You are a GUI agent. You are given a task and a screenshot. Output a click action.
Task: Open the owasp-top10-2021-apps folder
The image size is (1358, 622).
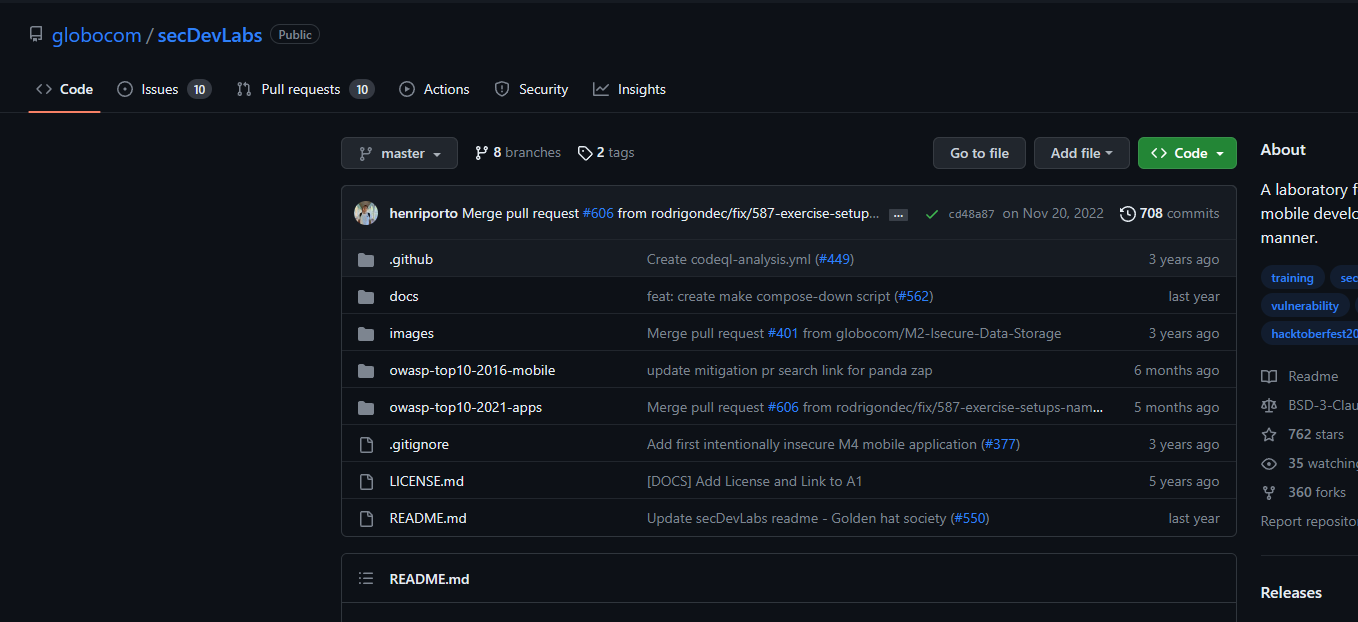point(466,407)
